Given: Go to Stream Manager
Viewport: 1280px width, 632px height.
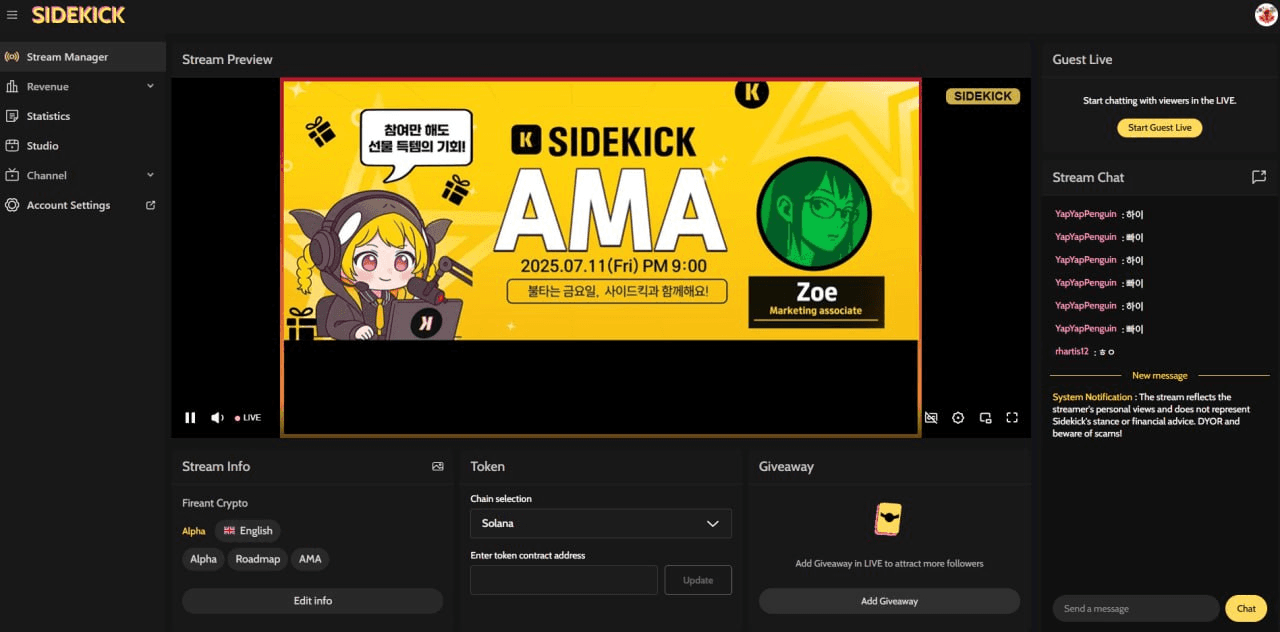Looking at the screenshot, I should point(83,57).
